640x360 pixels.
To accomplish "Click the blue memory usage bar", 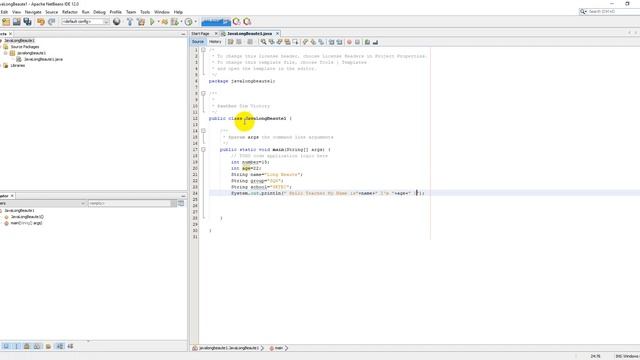I will [x=216, y=22].
